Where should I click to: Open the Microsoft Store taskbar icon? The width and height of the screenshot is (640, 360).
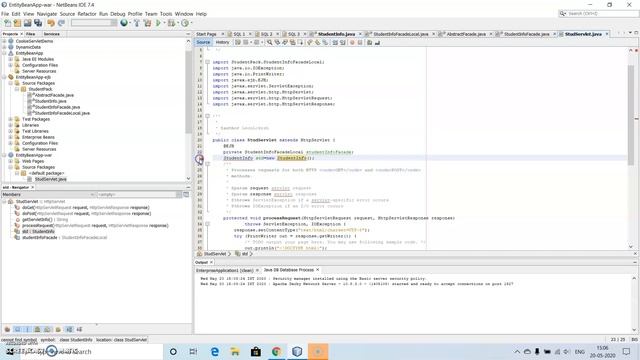click(256, 351)
